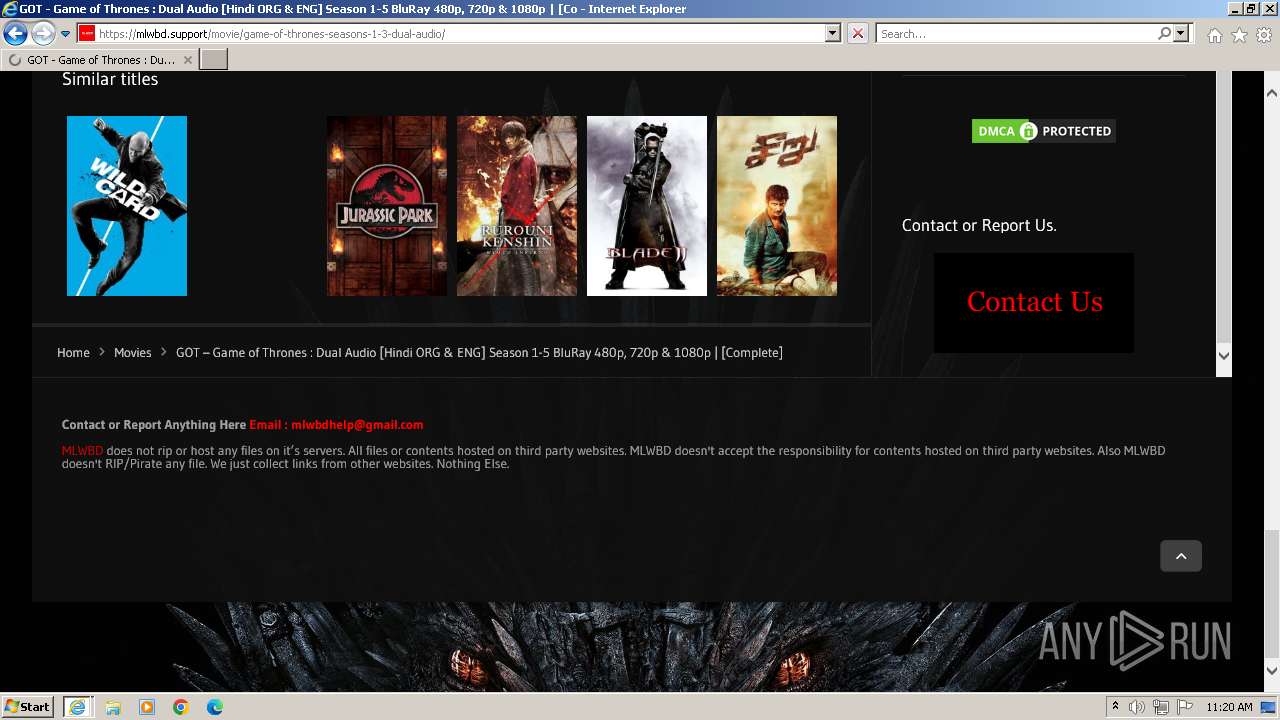The height and width of the screenshot is (720, 1280).
Task: Click Internet Explorer taskbar icon
Action: 77,706
